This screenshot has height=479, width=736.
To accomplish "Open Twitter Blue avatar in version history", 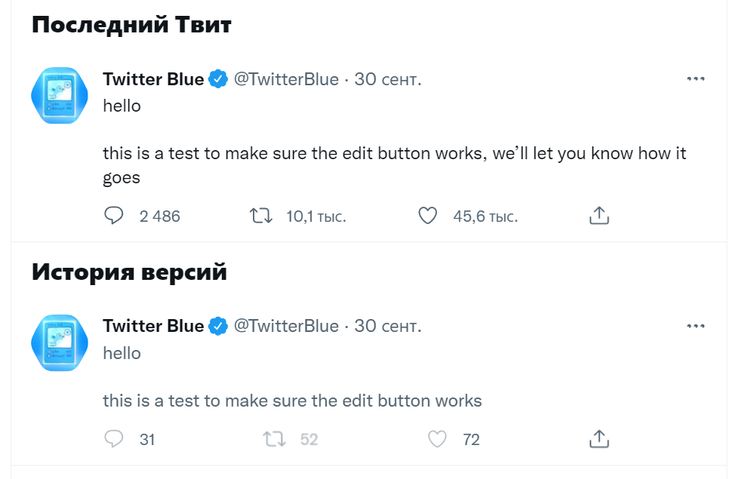I will pos(60,343).
